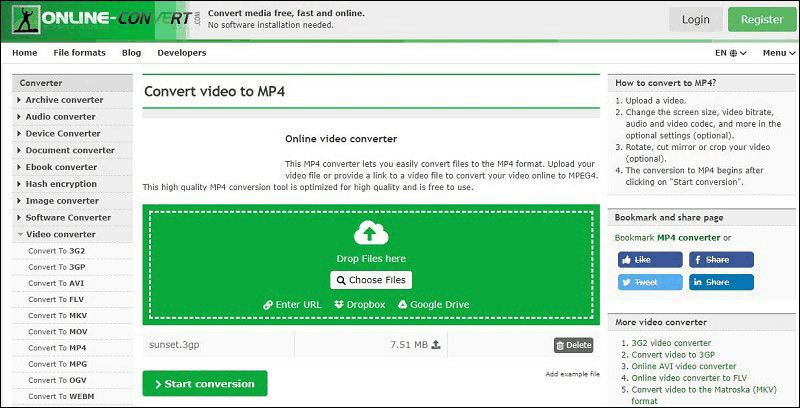Viewport: 800px width, 408px height.
Task: Open the Home menu item
Action: tap(24, 53)
